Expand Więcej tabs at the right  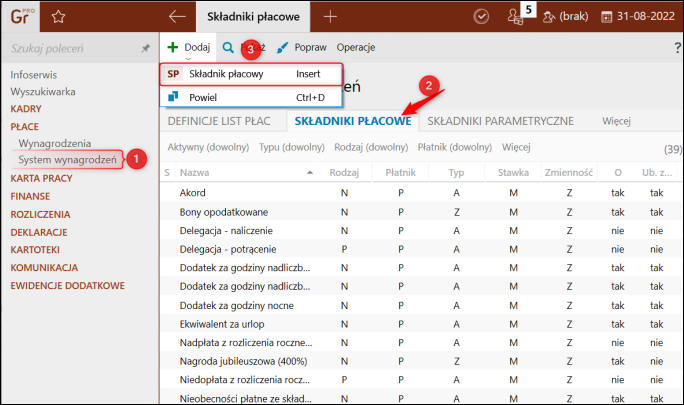point(616,121)
